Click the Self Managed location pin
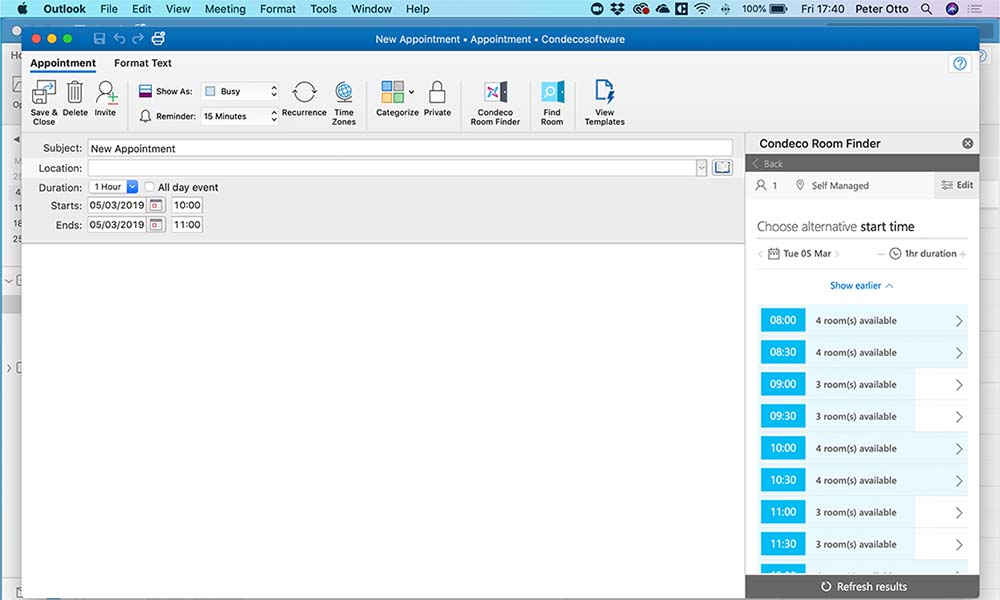Image resolution: width=1000 pixels, height=600 pixels. [x=800, y=185]
